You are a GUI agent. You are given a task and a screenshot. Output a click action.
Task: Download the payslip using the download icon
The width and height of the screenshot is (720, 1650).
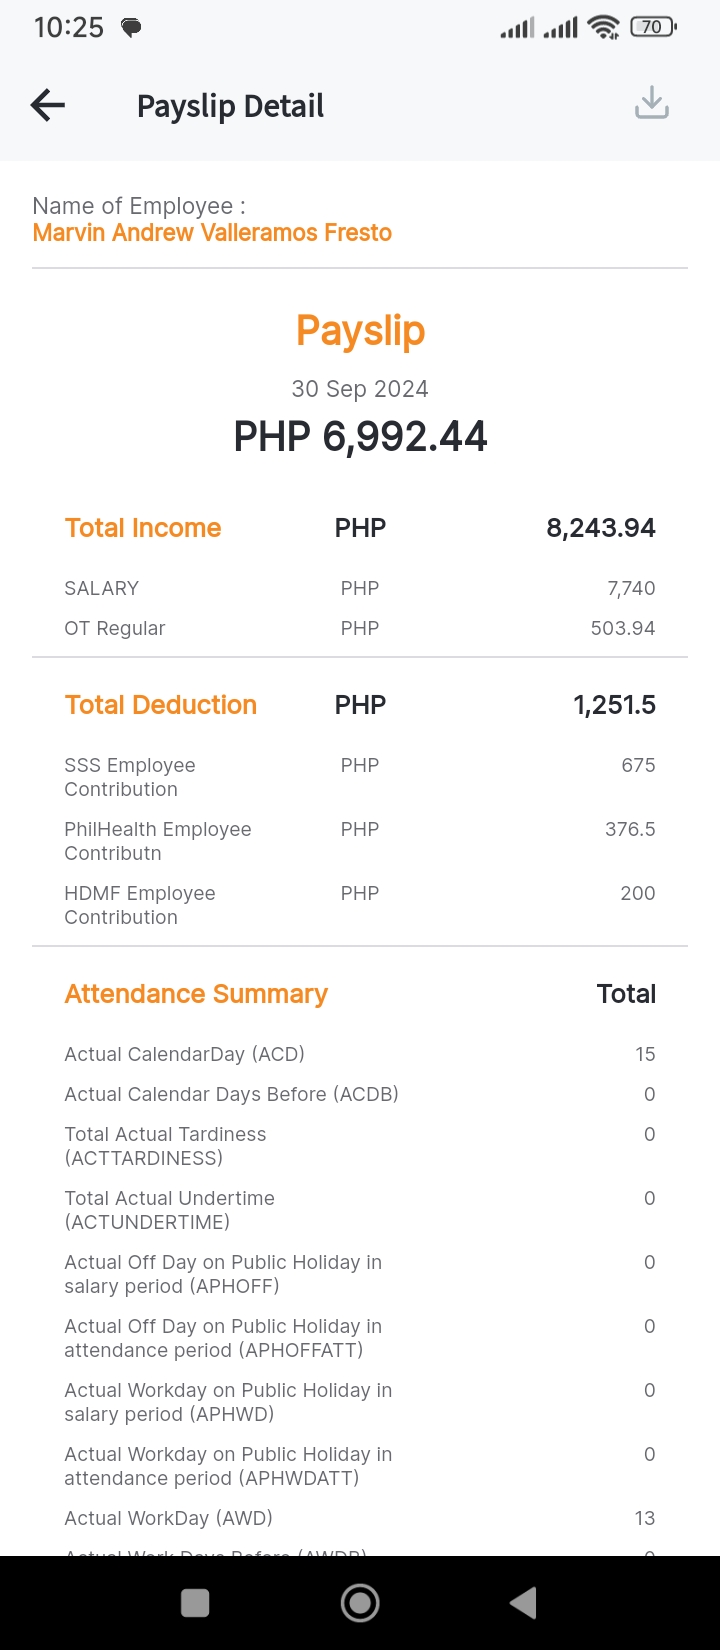point(652,103)
